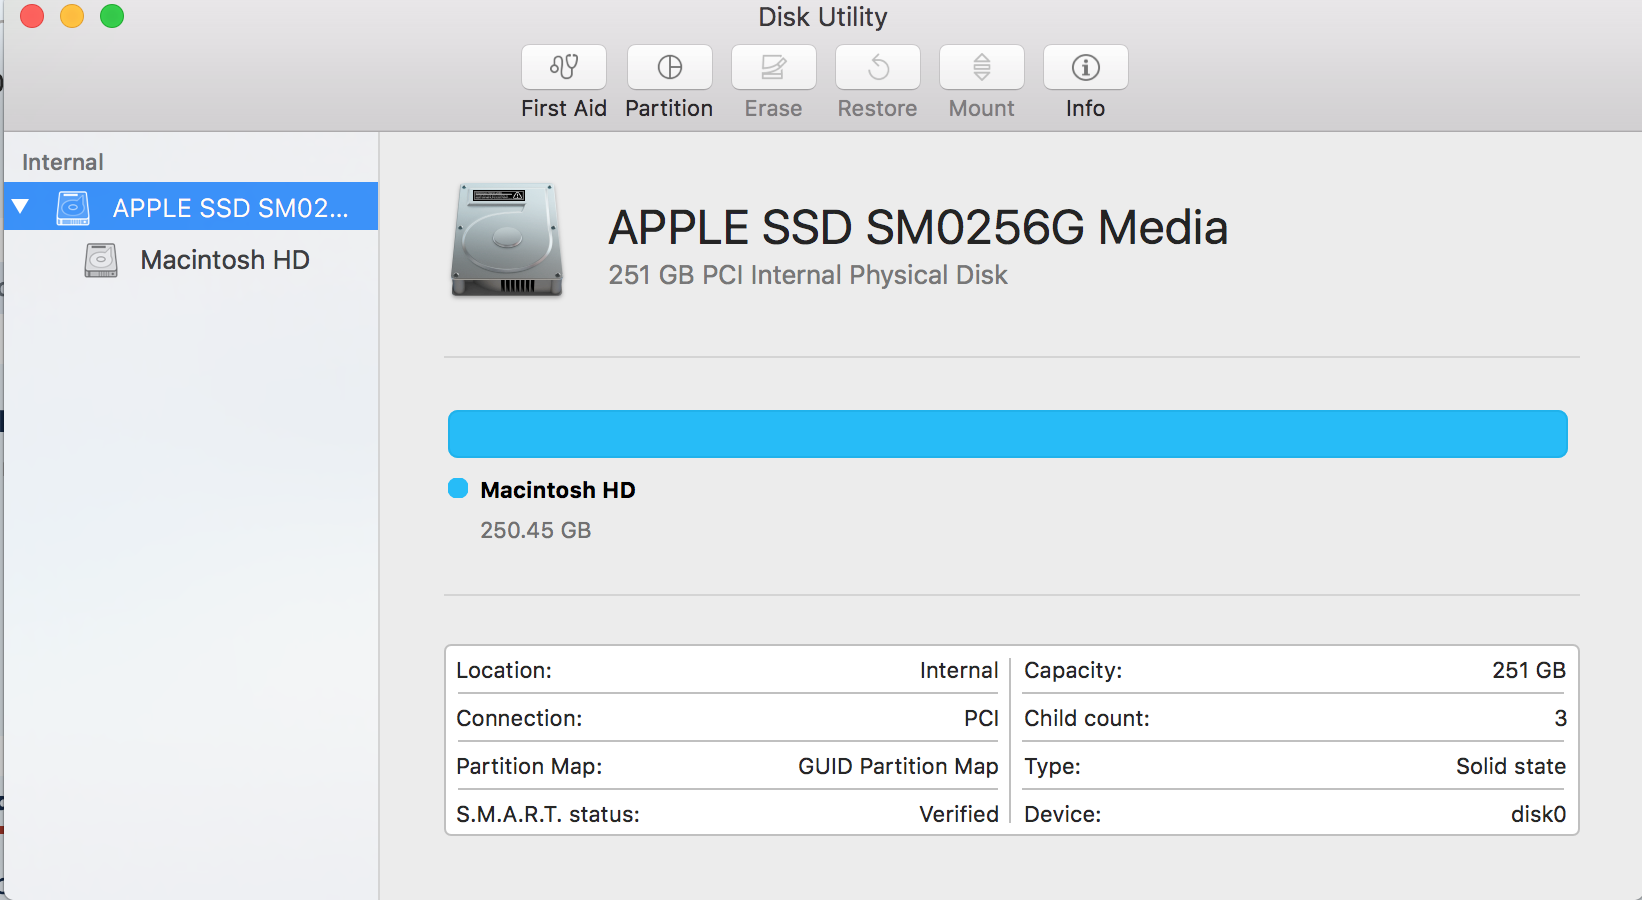This screenshot has width=1642, height=900.
Task: Click the Device value 'disk0'
Action: coord(1538,814)
